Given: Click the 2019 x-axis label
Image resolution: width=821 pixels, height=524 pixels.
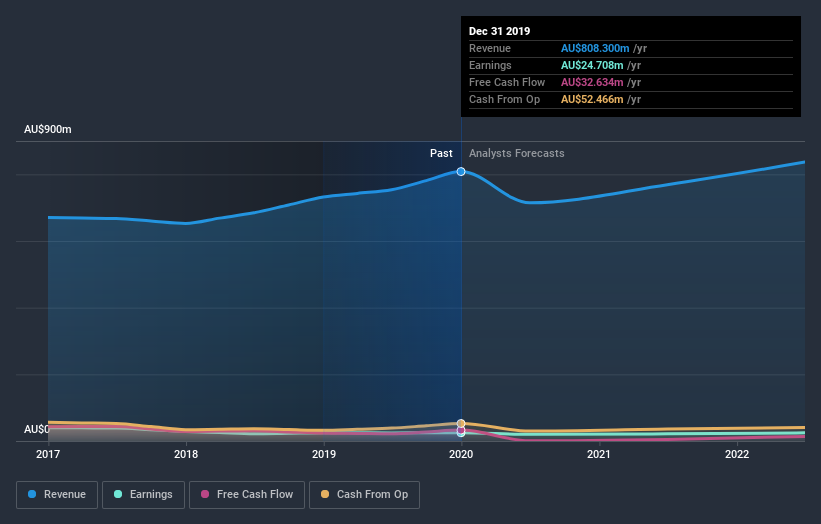Looking at the screenshot, I should click(324, 454).
